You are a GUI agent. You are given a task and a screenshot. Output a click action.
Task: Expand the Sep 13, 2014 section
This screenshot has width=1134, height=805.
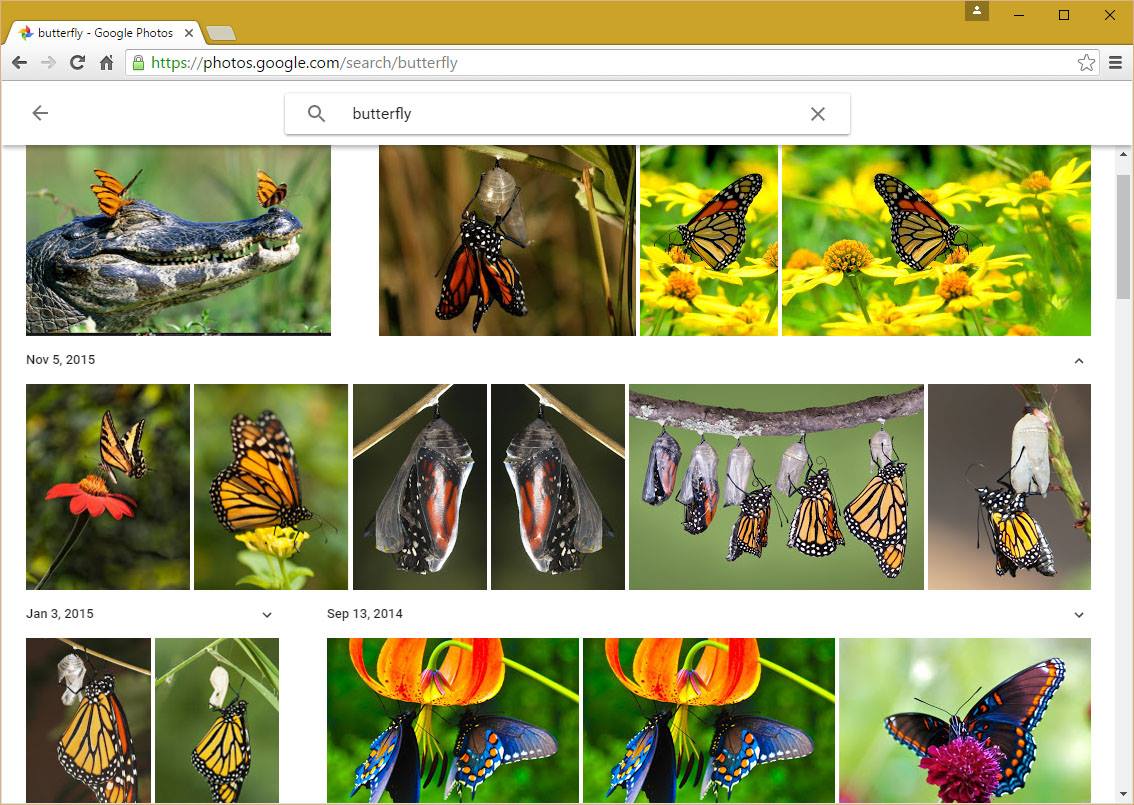(x=1078, y=615)
